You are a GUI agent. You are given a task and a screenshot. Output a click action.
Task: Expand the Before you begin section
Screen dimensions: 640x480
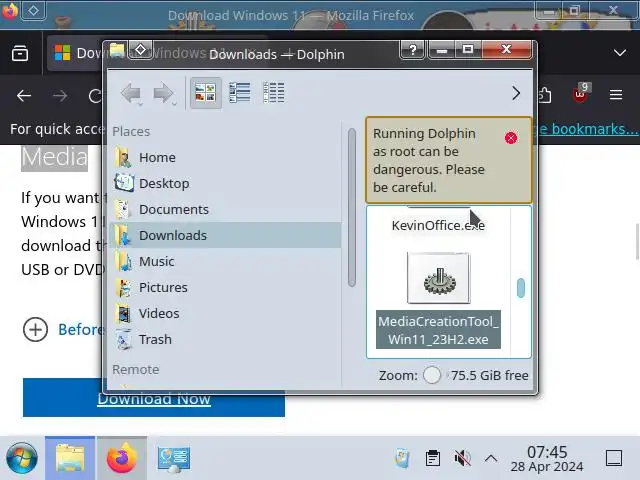[64, 329]
